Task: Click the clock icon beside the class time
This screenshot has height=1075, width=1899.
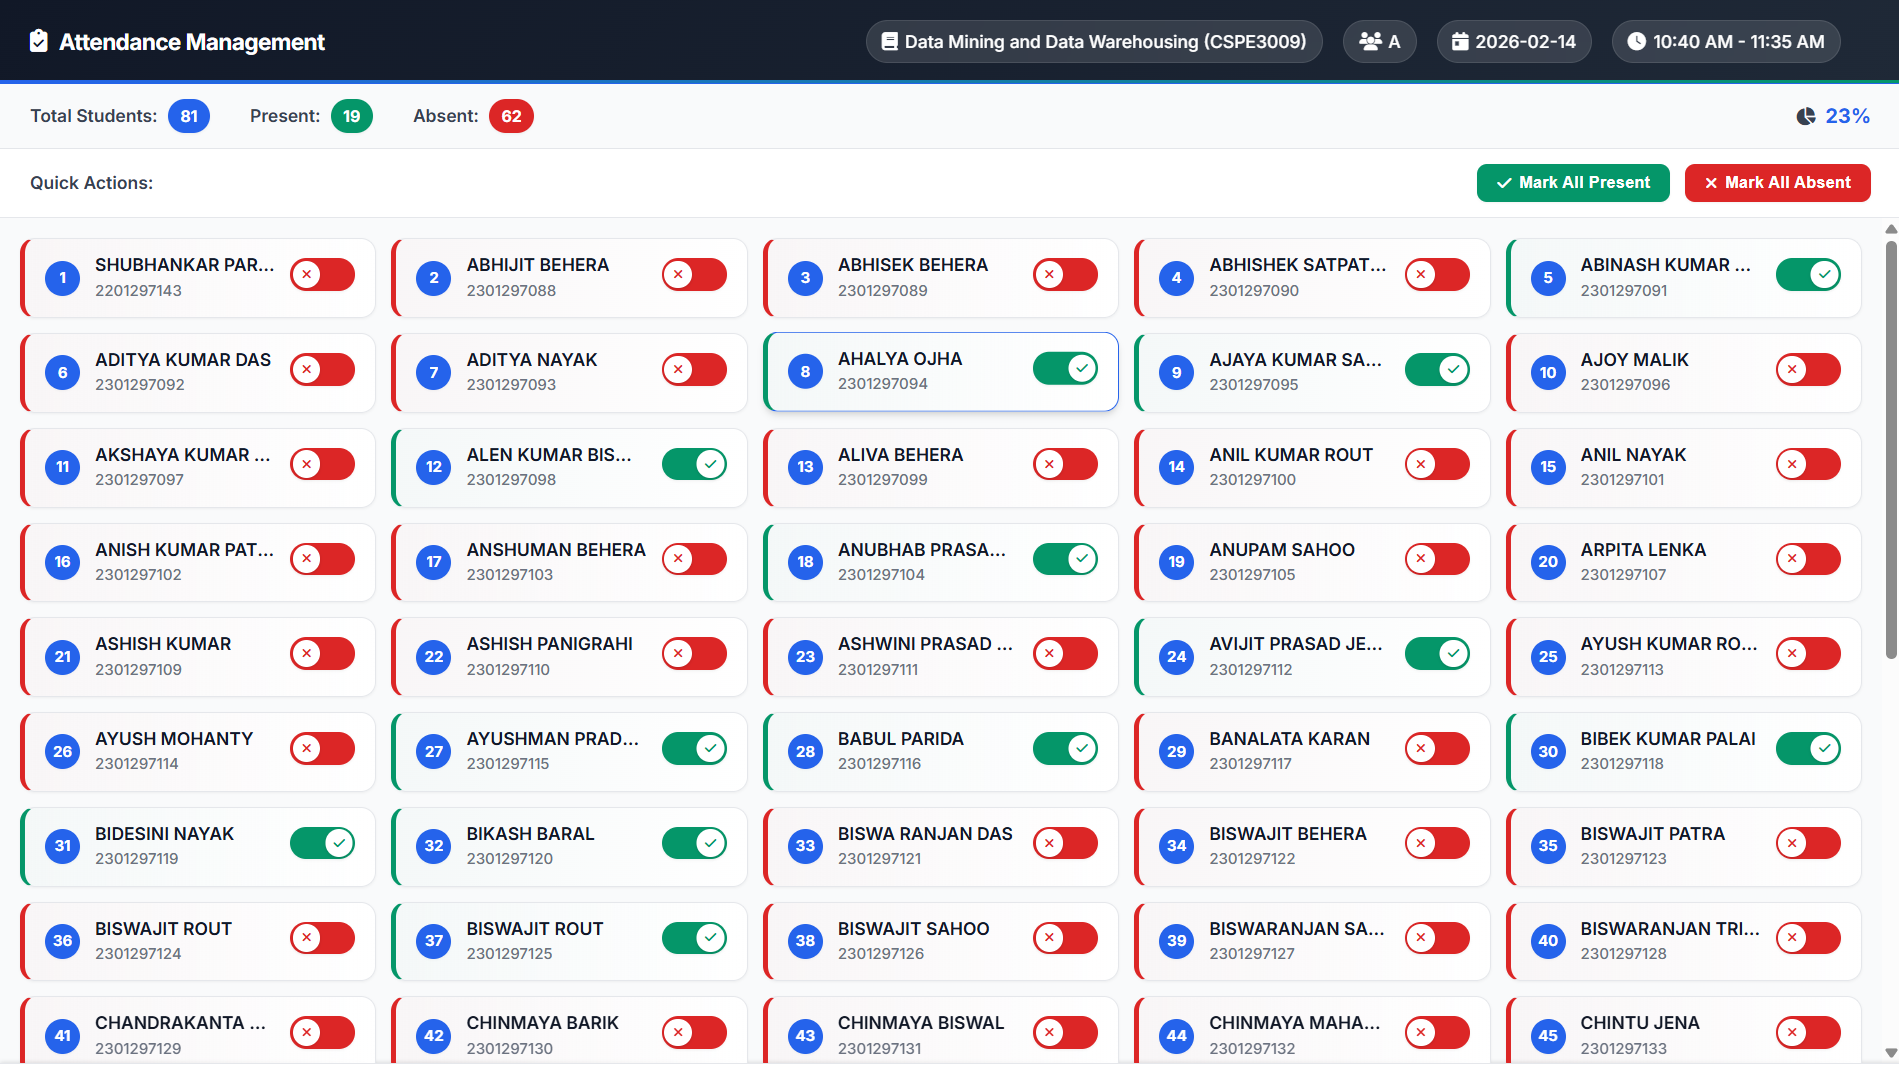Action: 1637,41
